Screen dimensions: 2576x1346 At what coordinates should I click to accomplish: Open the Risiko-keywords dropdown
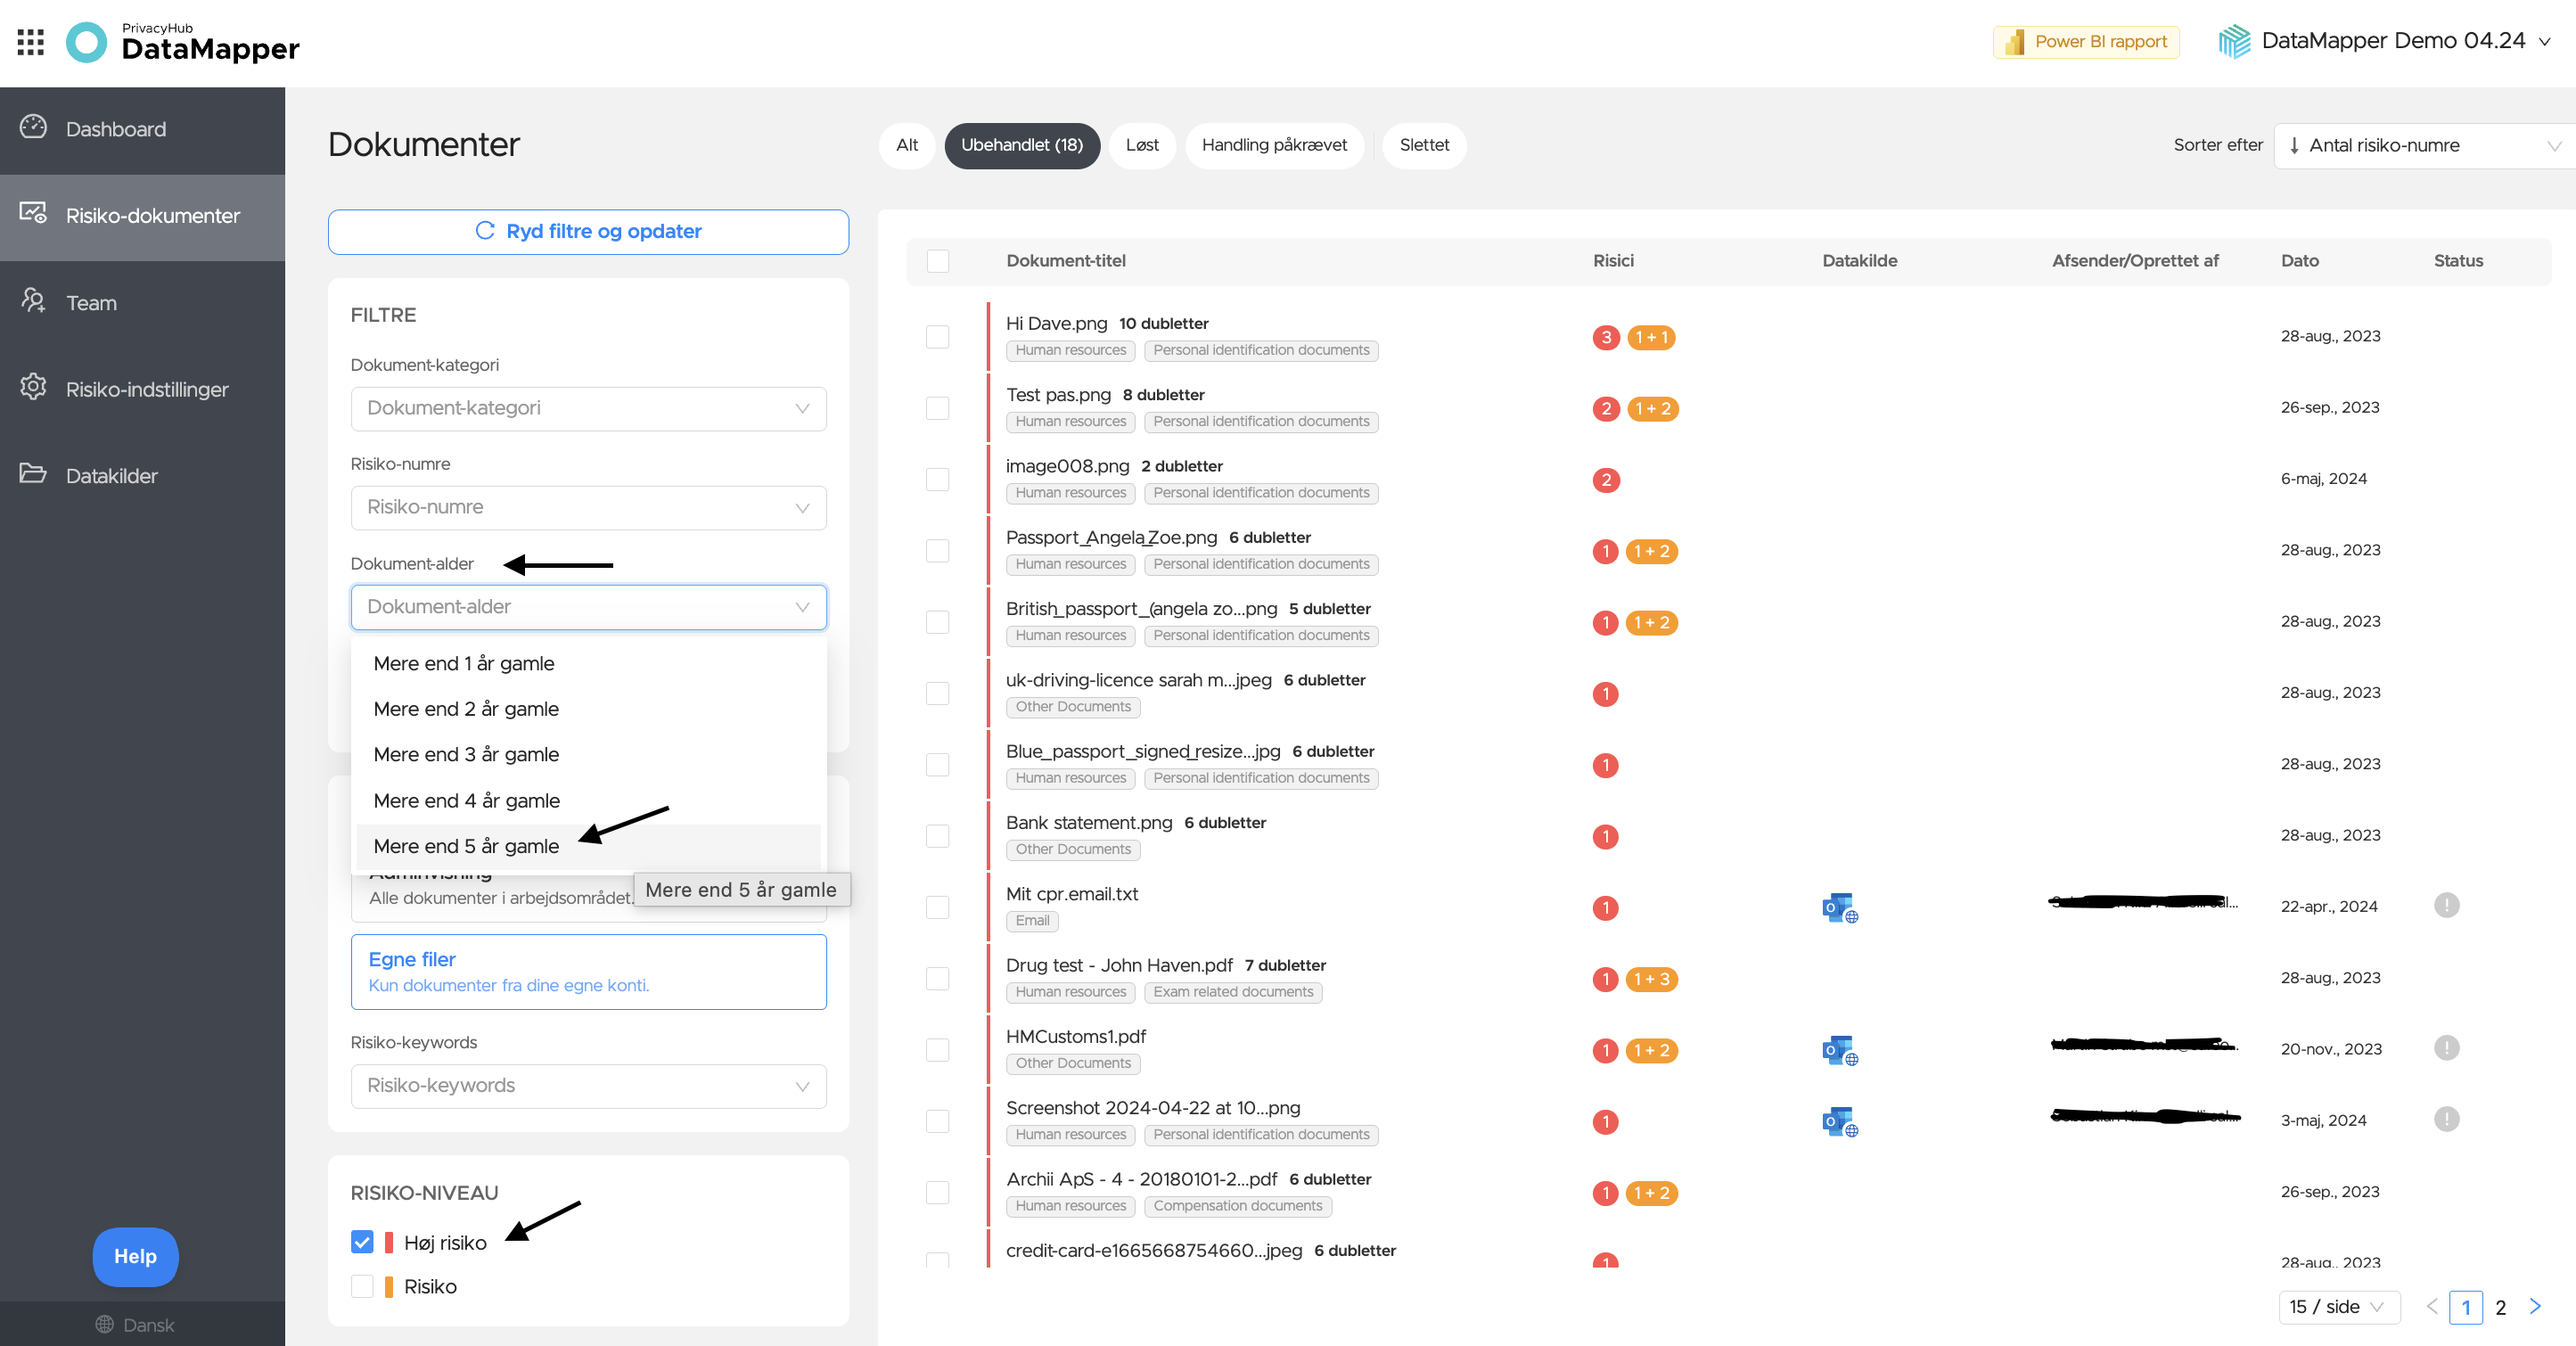[588, 1086]
